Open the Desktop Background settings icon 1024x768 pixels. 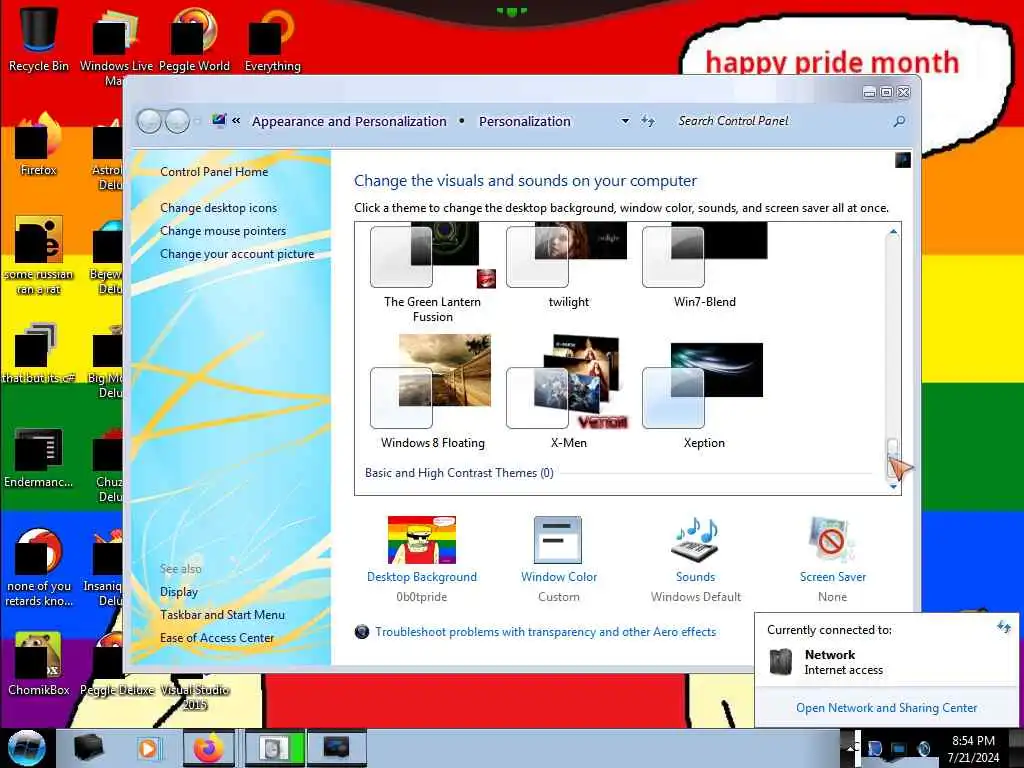click(421, 540)
